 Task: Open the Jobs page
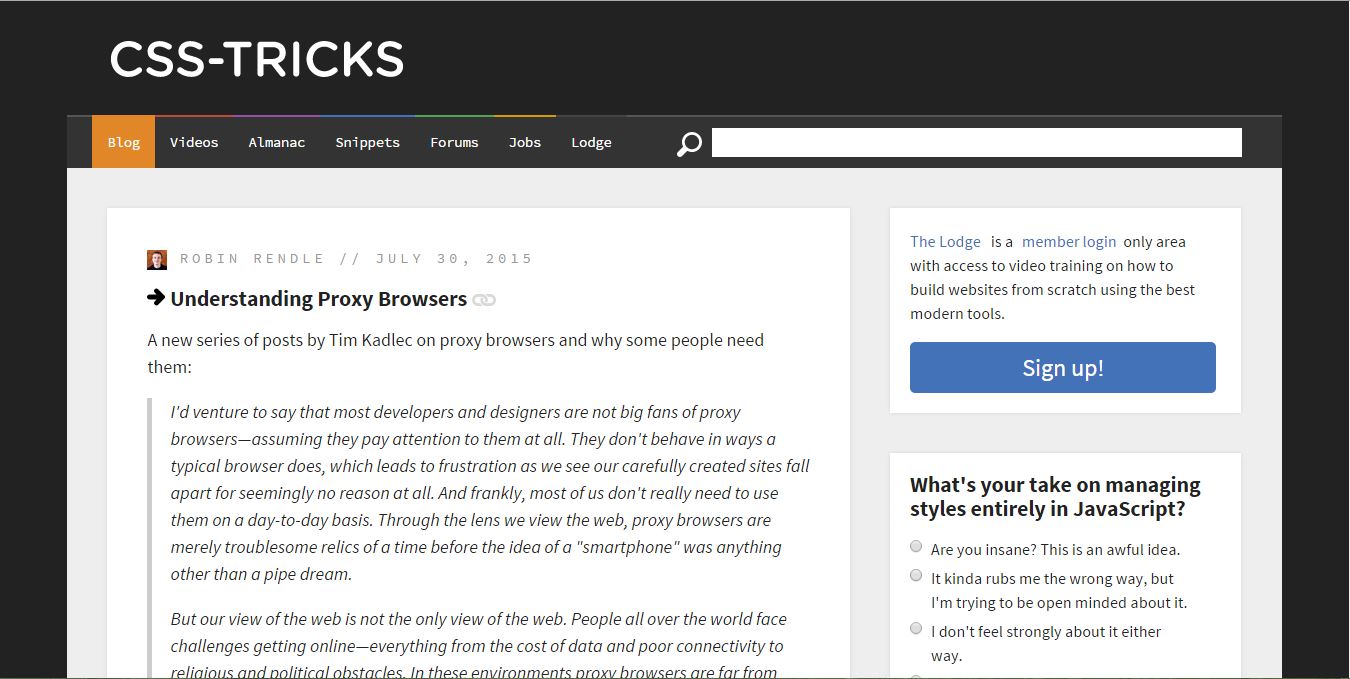525,142
